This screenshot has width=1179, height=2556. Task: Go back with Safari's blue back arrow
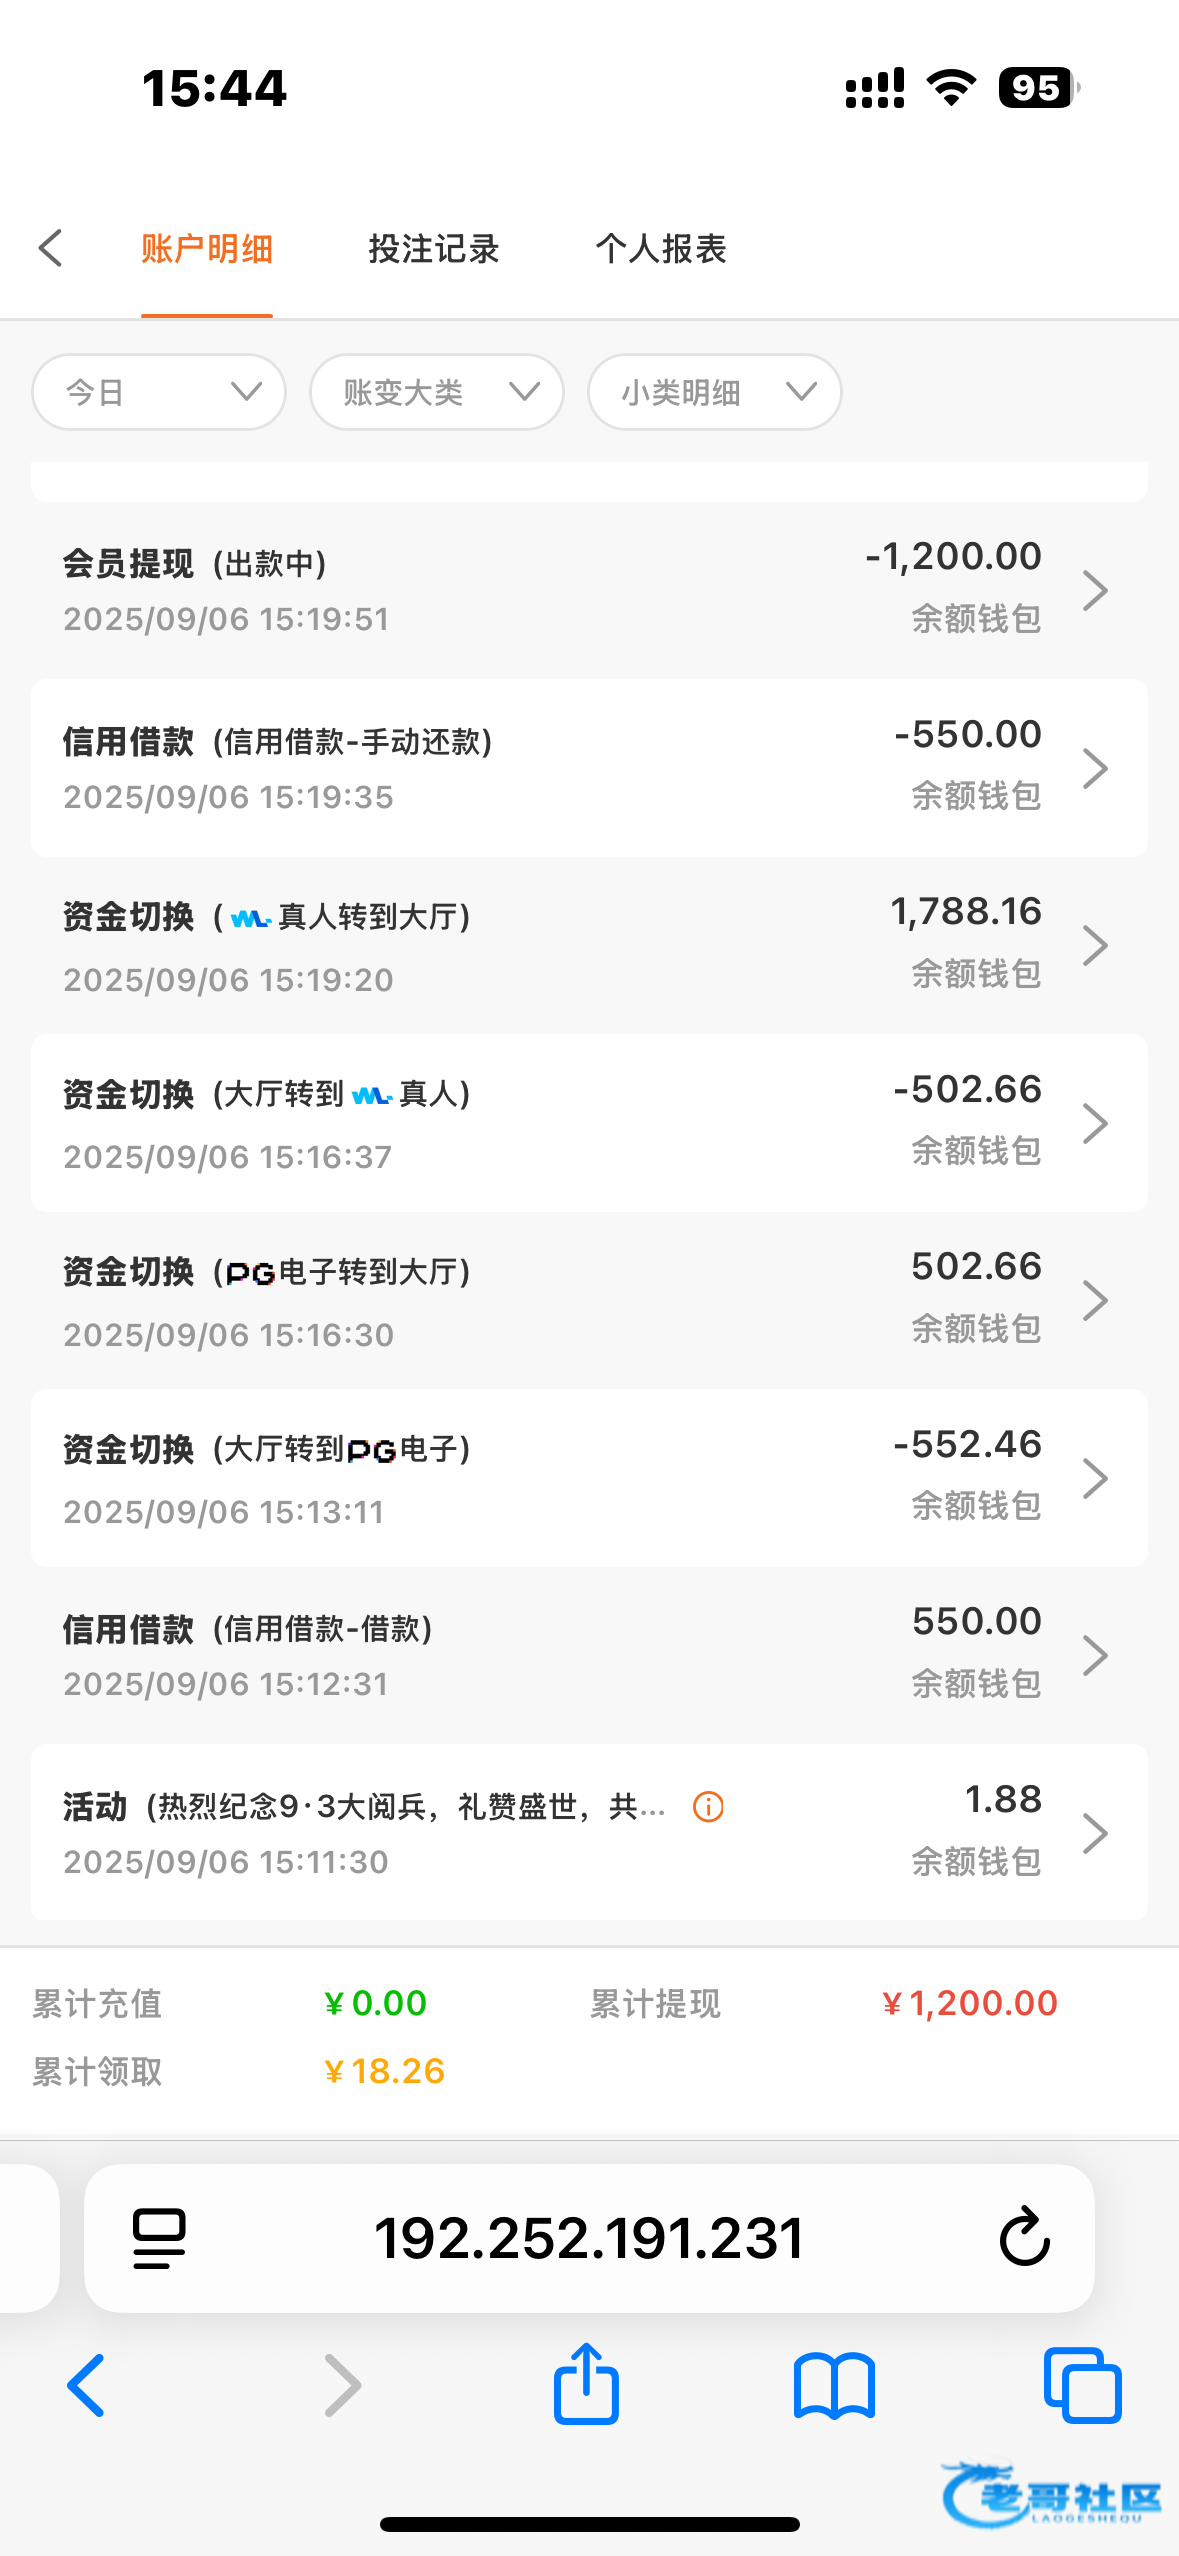pyautogui.click(x=86, y=2386)
